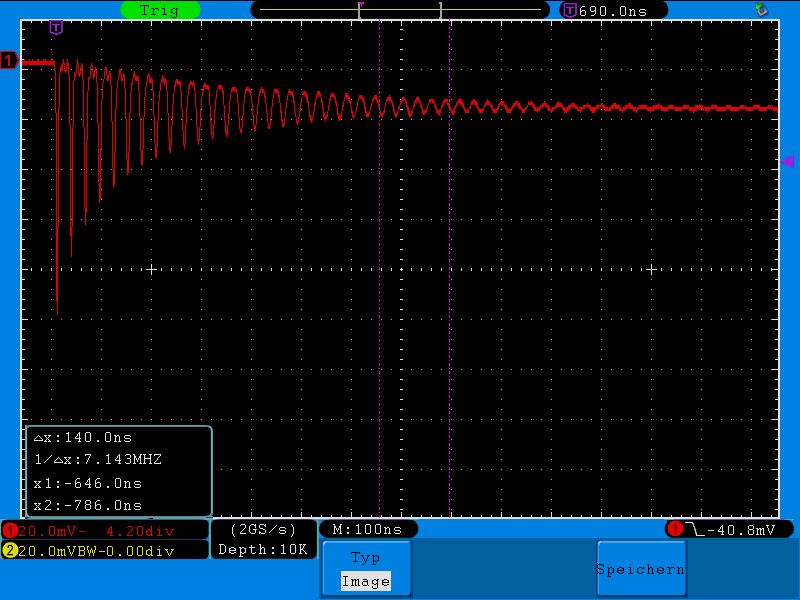Click the highlighted Image type value
800x600 pixels.
(365, 581)
